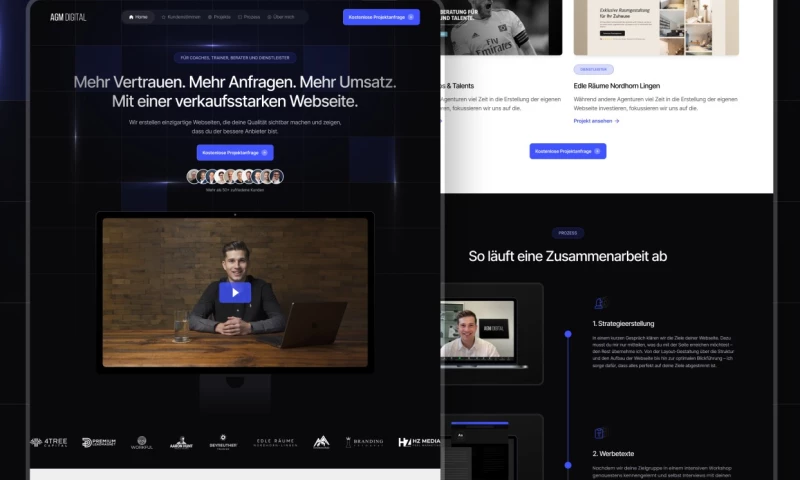800x480 pixels.
Task: Click the 4Tree Capital logo
Action: pyautogui.click(x=50, y=441)
